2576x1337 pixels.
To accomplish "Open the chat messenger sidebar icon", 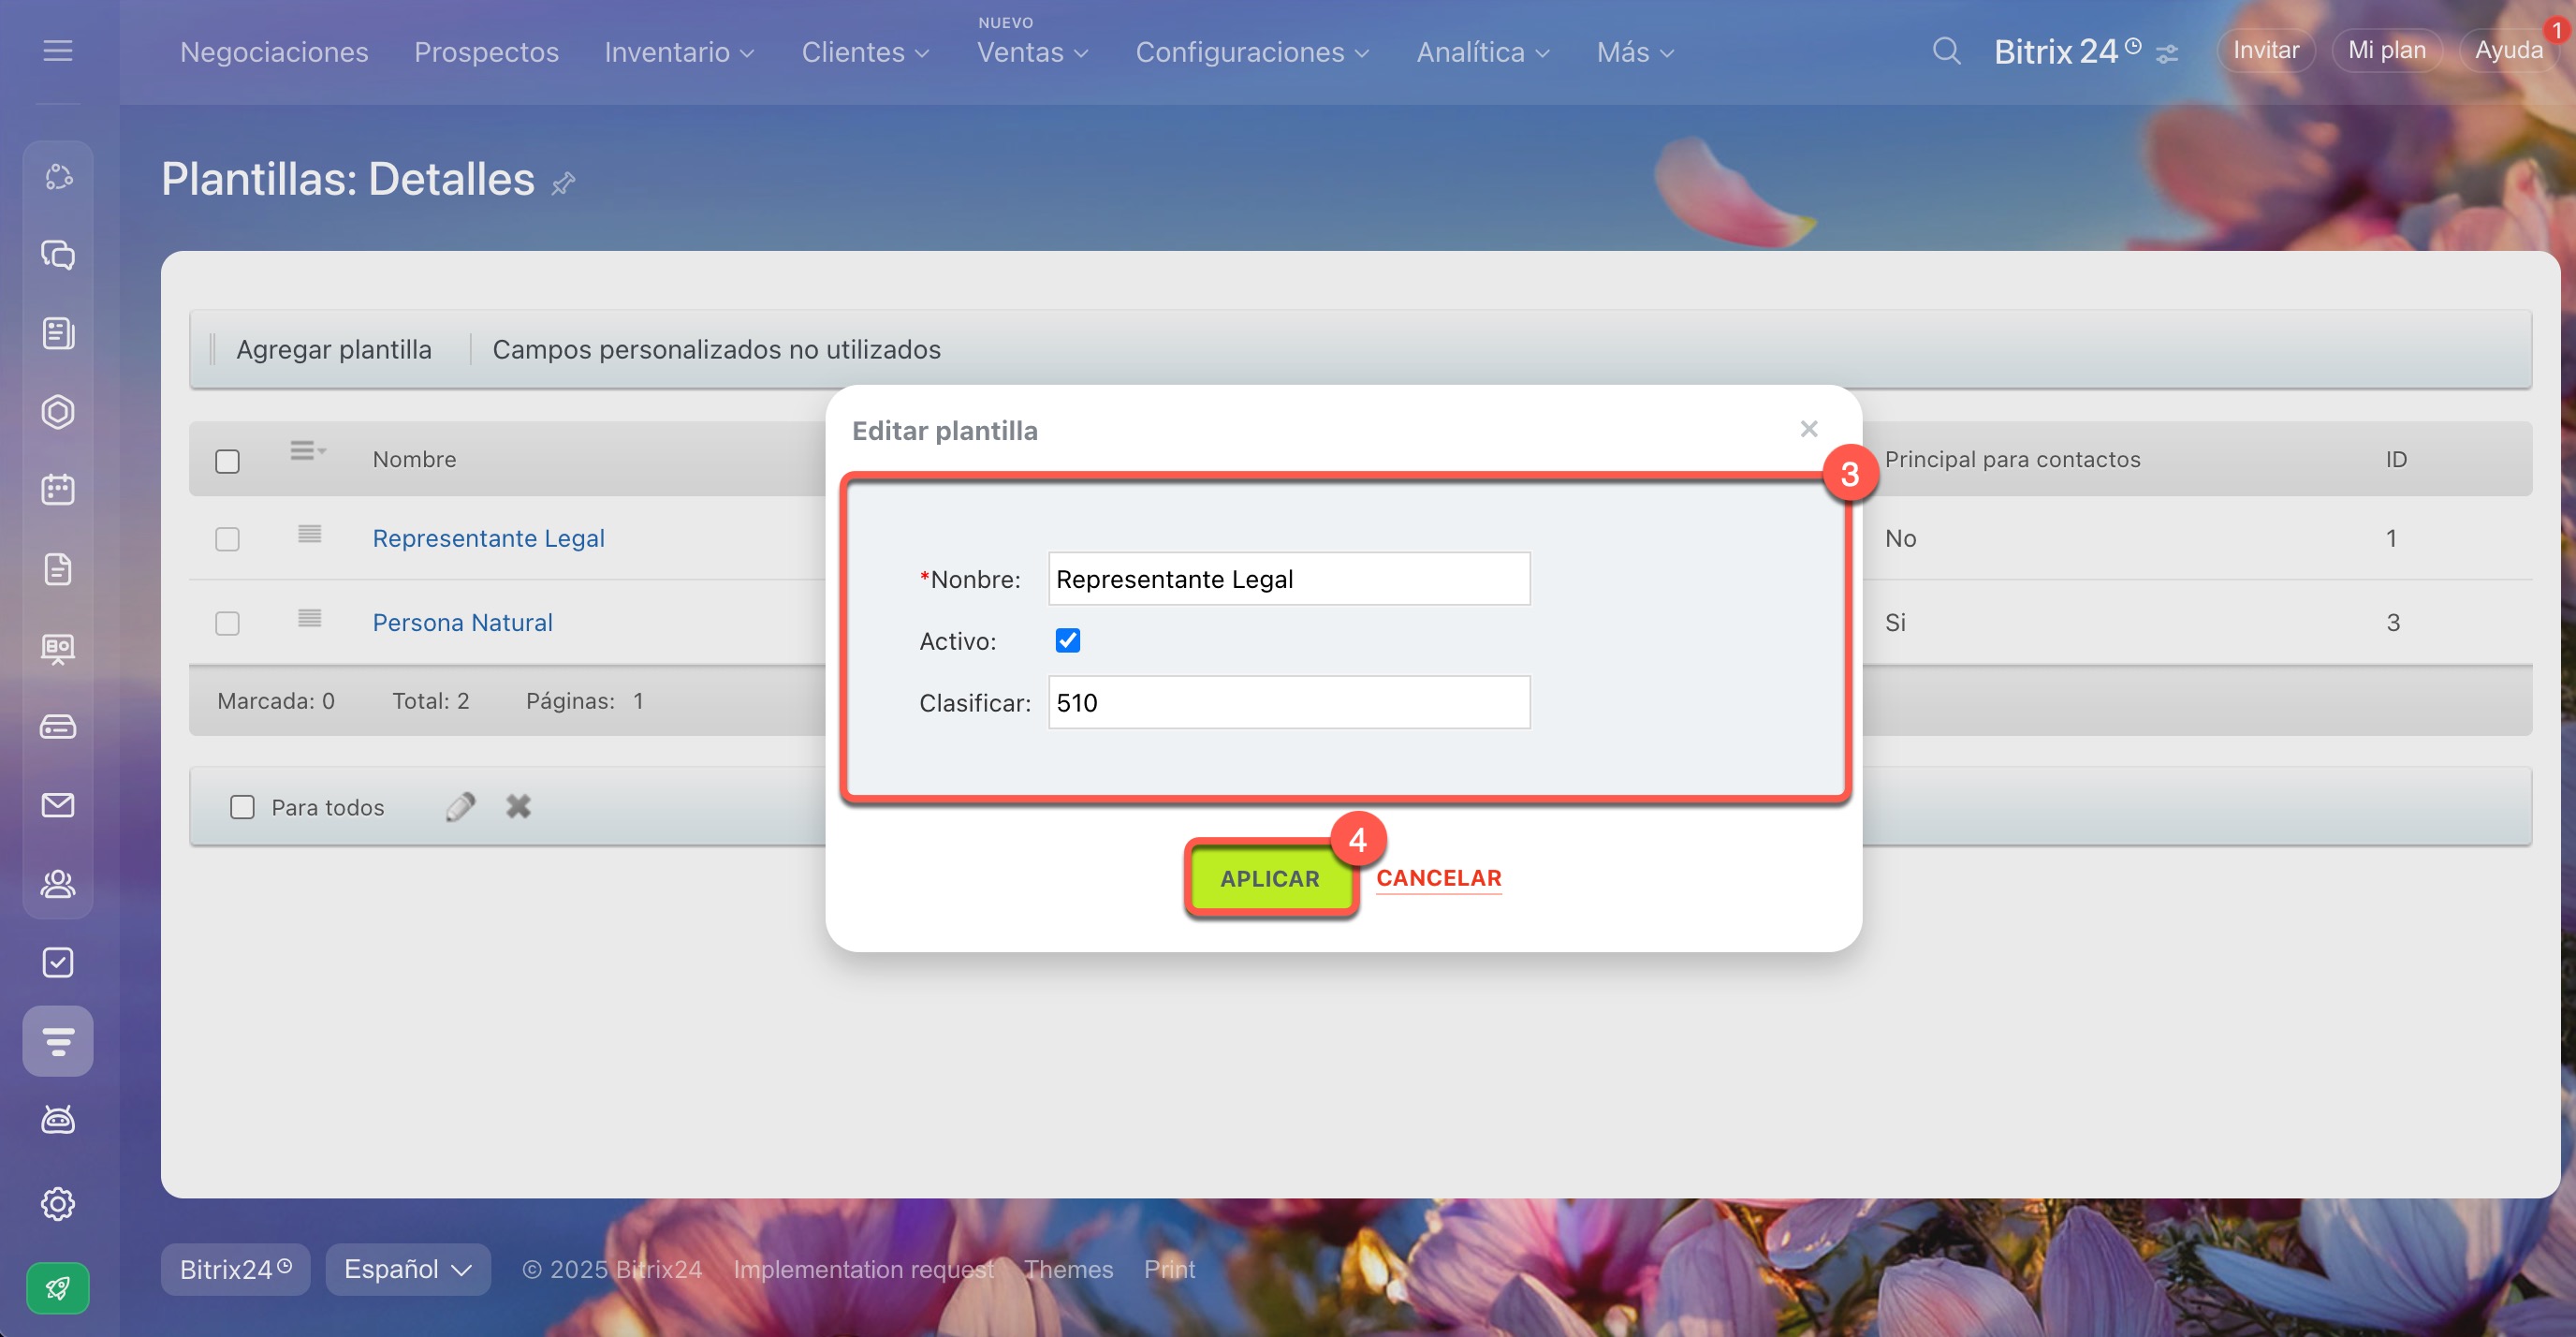I will pos(58,255).
